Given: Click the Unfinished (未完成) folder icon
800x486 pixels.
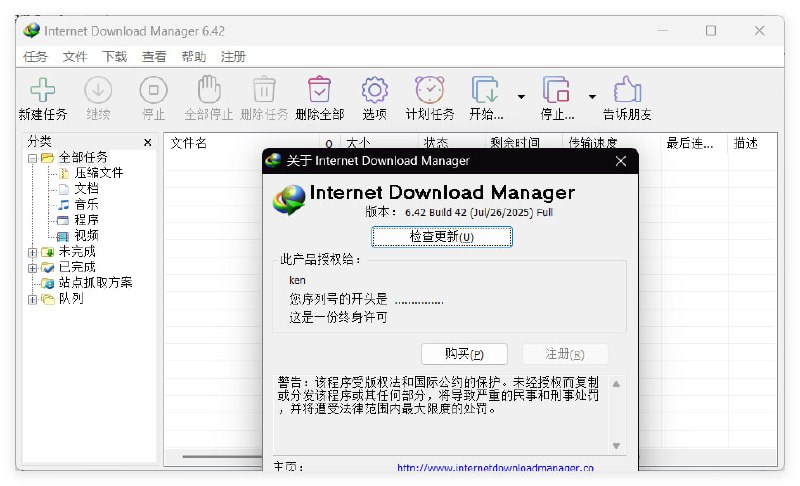Looking at the screenshot, I should [47, 252].
